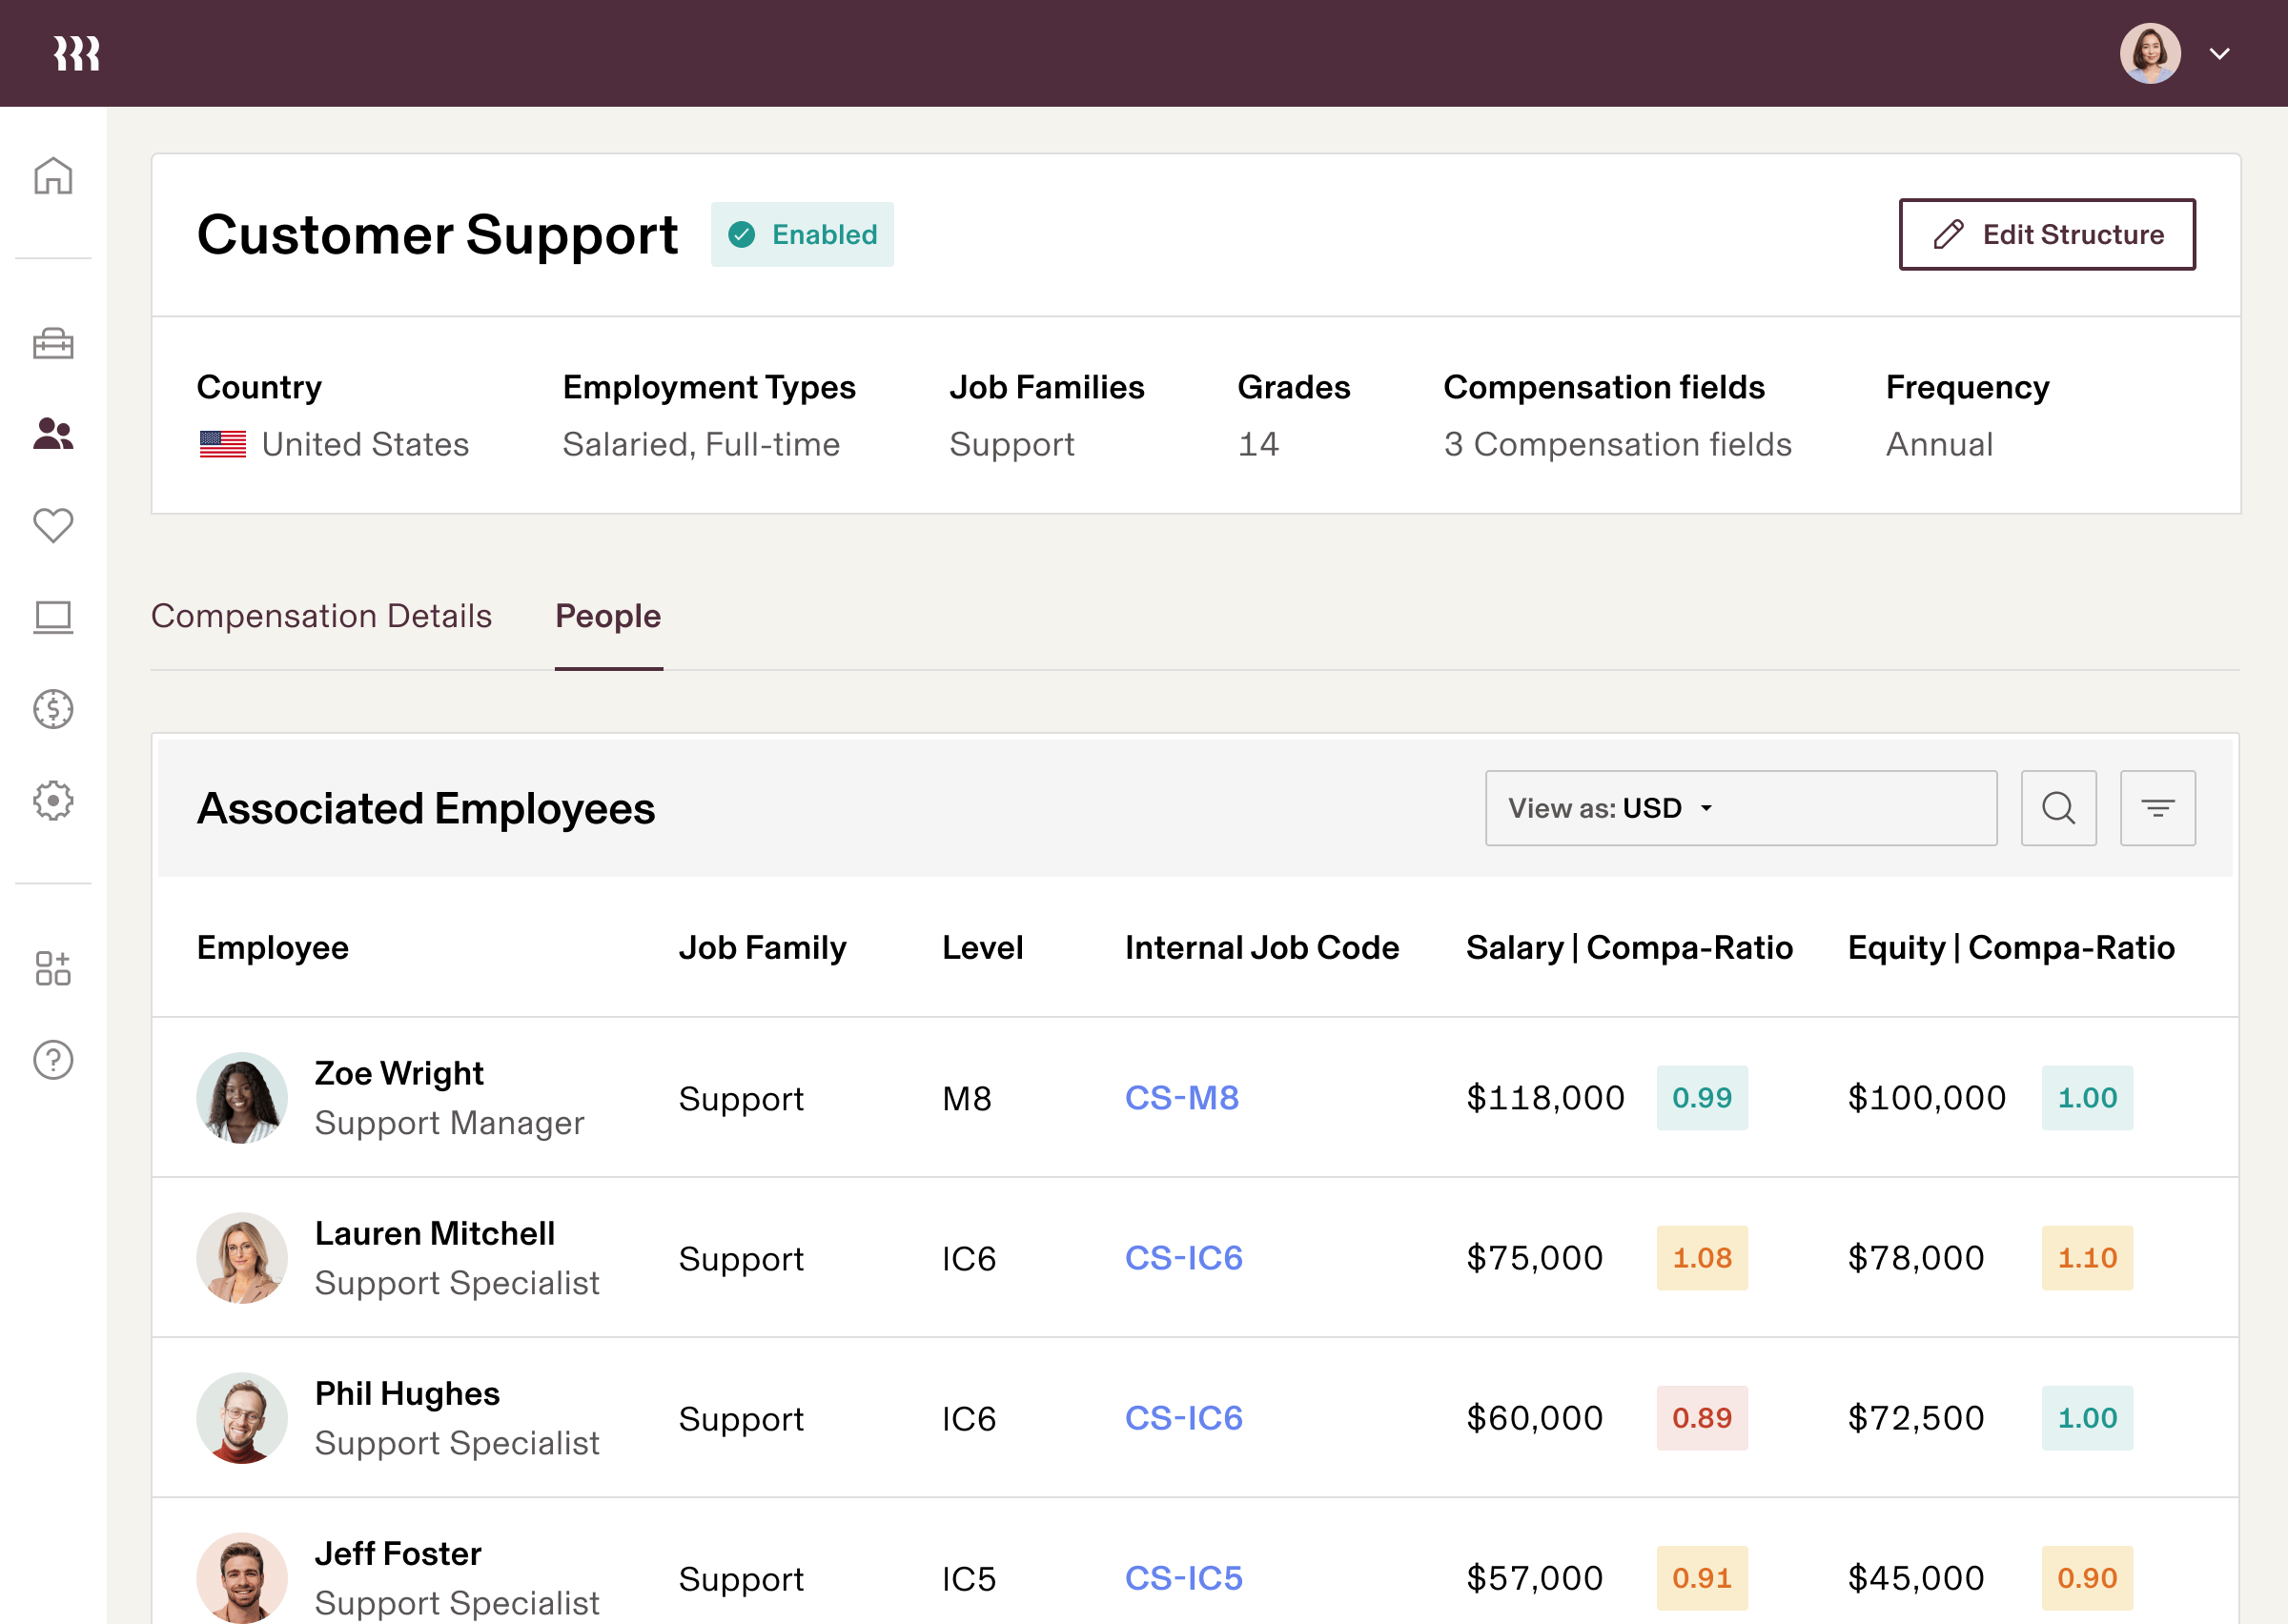
Task: Search Associated Employees with the magnifier icon
Action: click(2058, 807)
